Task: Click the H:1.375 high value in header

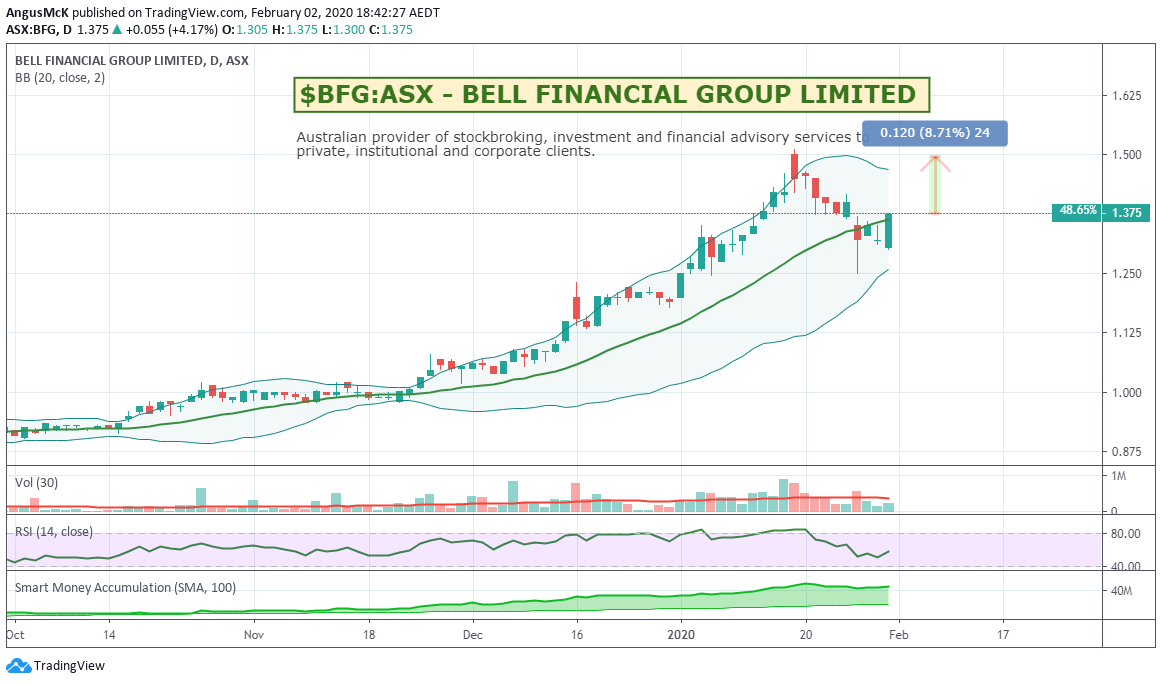Action: 296,30
